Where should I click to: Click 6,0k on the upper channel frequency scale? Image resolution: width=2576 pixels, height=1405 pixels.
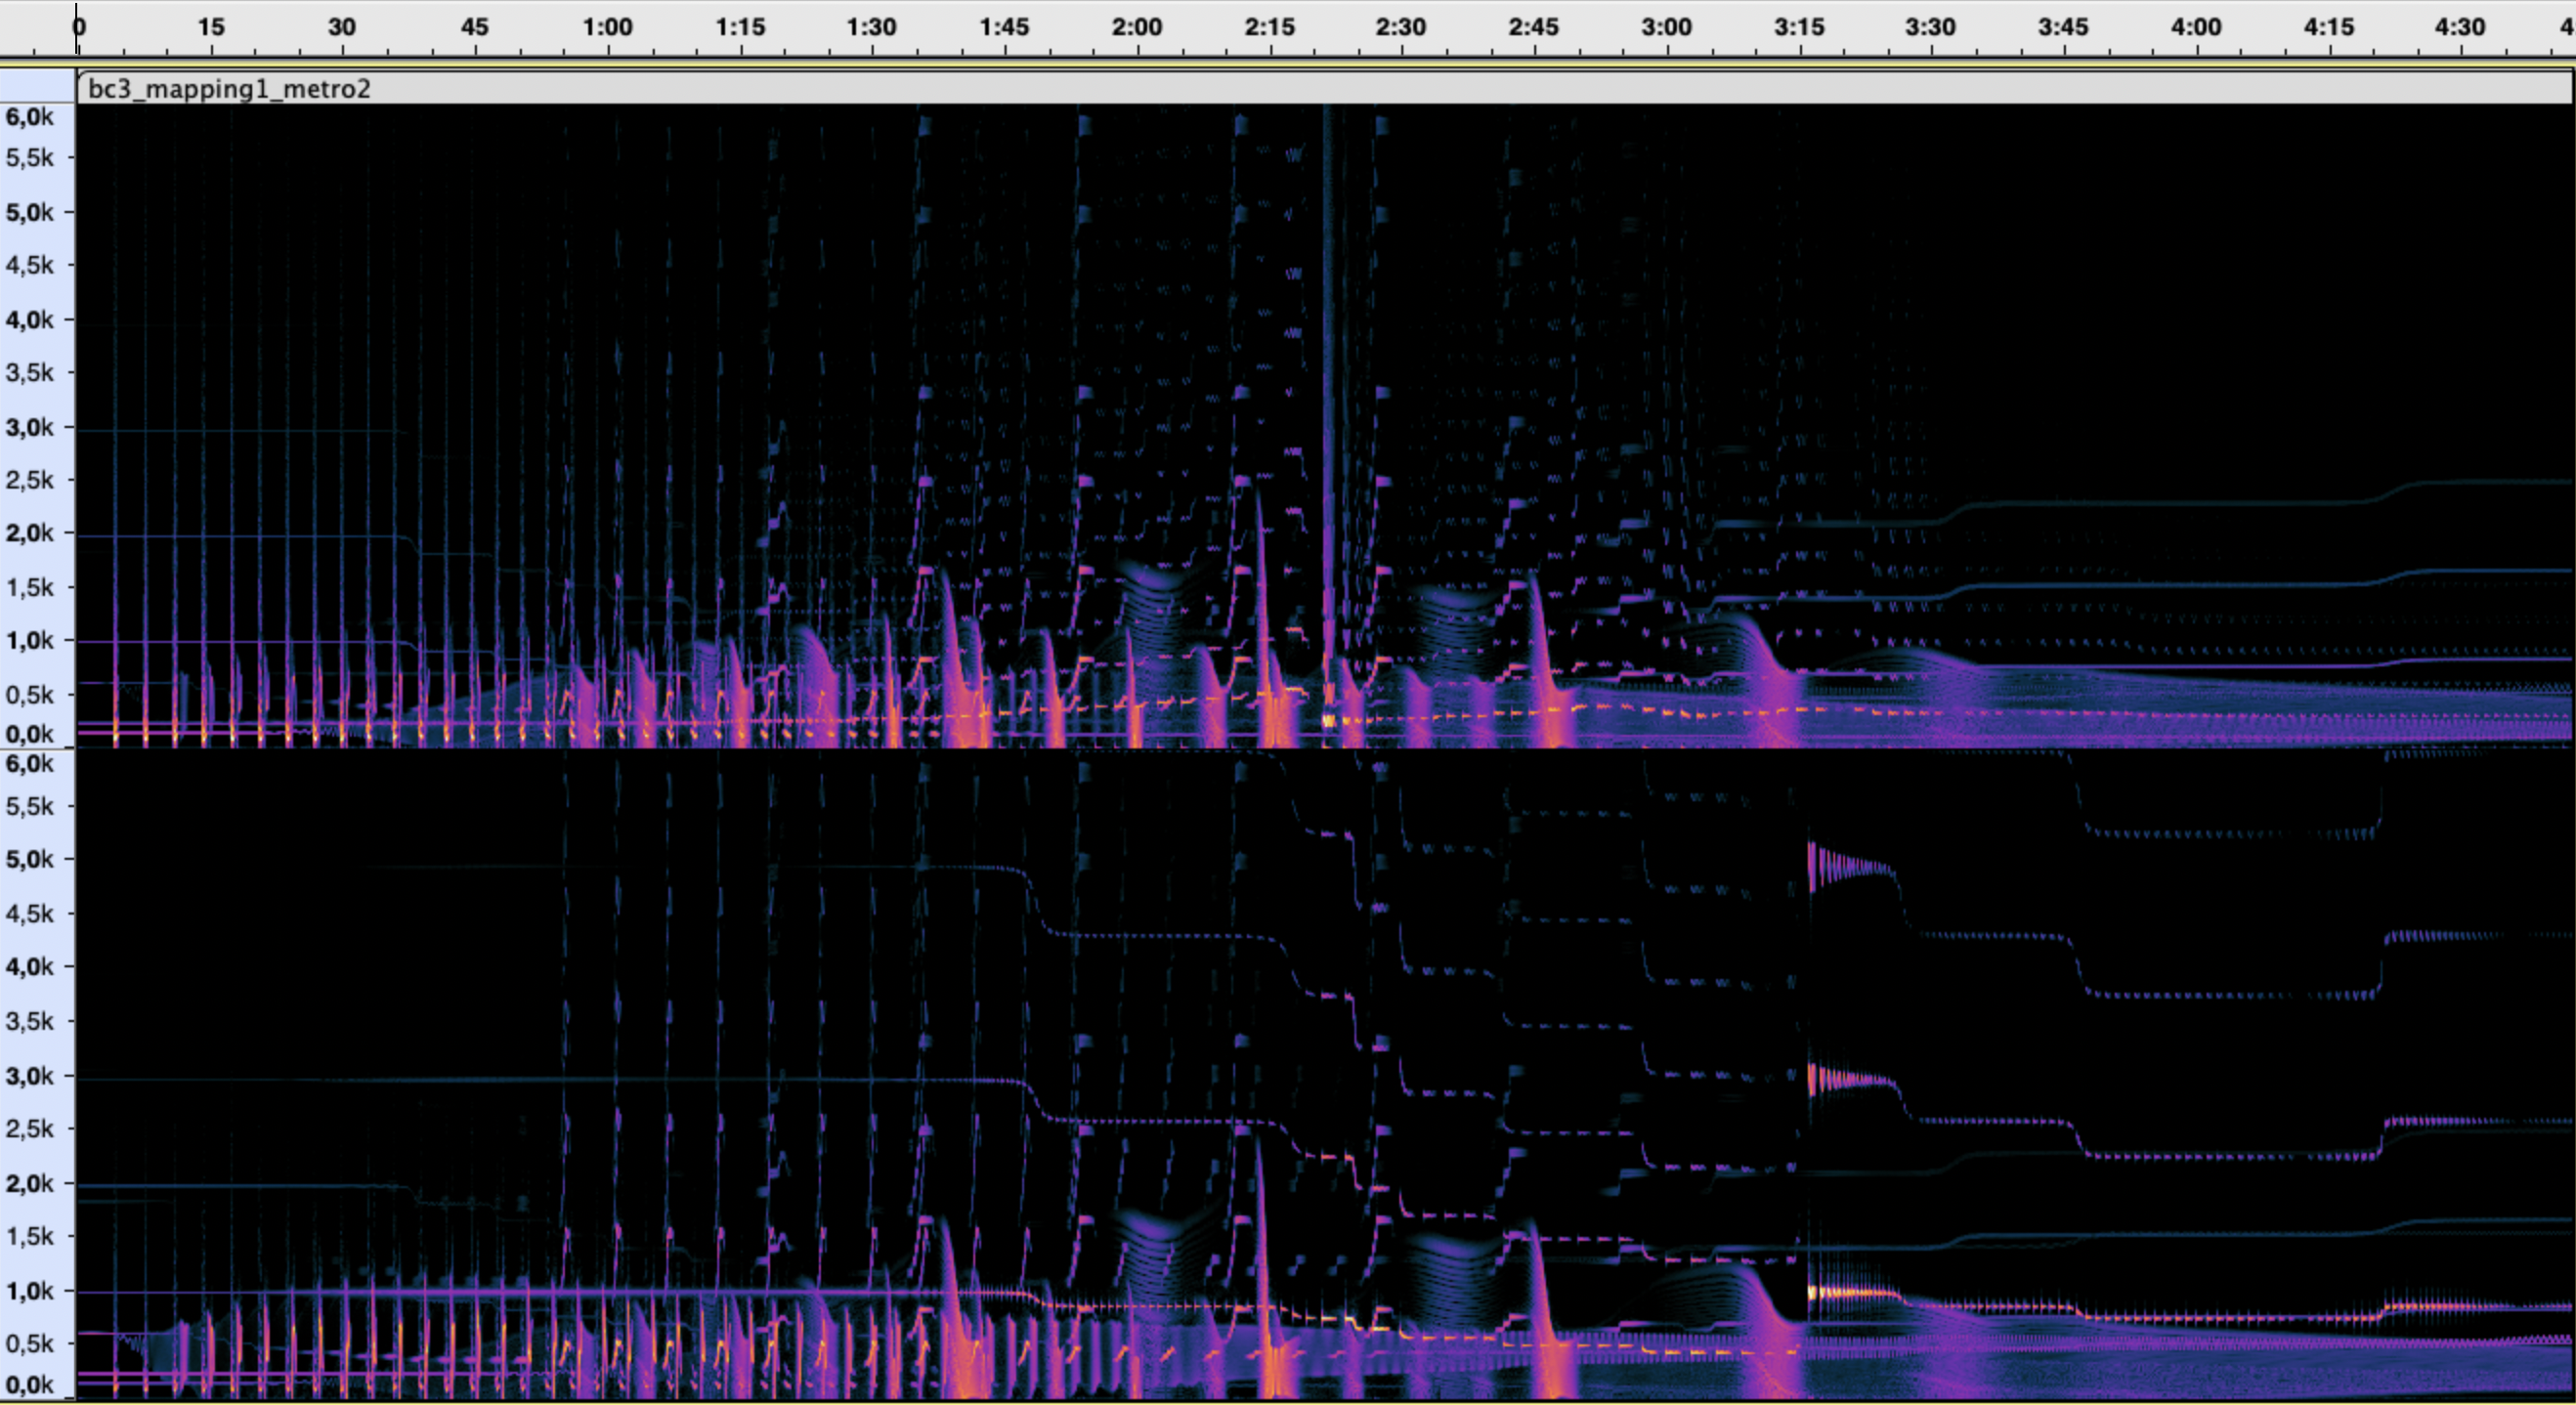point(30,117)
